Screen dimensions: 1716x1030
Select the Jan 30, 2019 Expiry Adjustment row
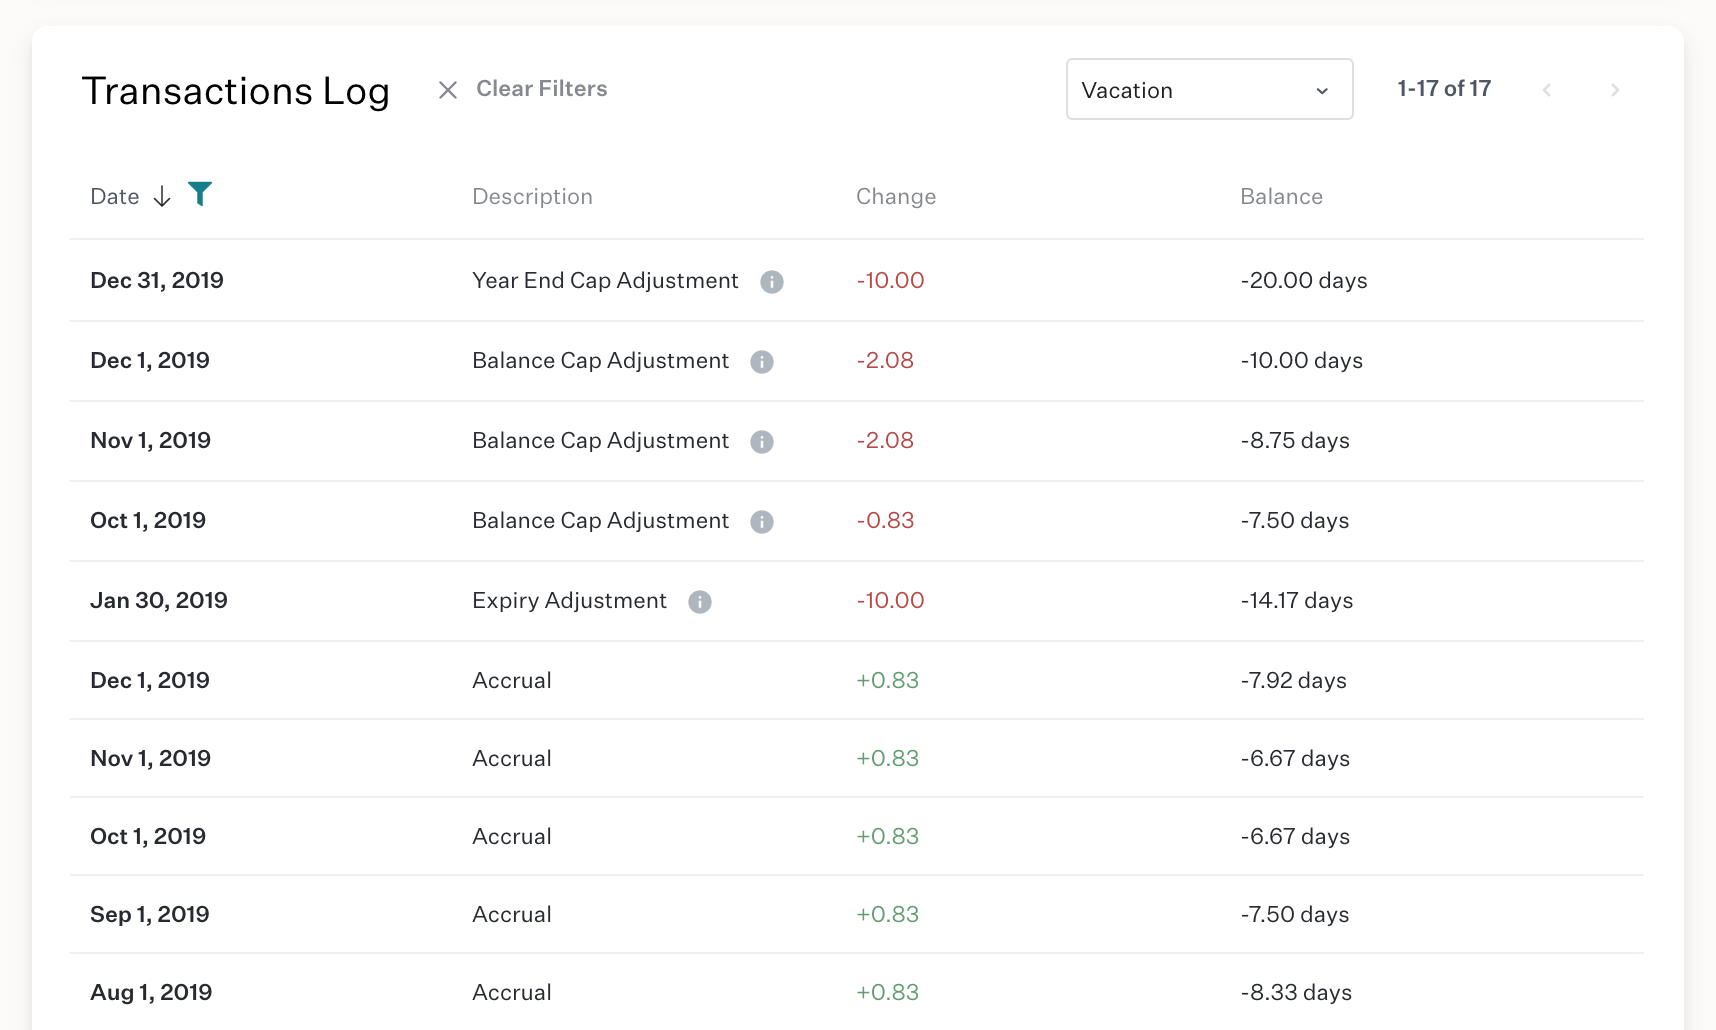click(x=857, y=601)
